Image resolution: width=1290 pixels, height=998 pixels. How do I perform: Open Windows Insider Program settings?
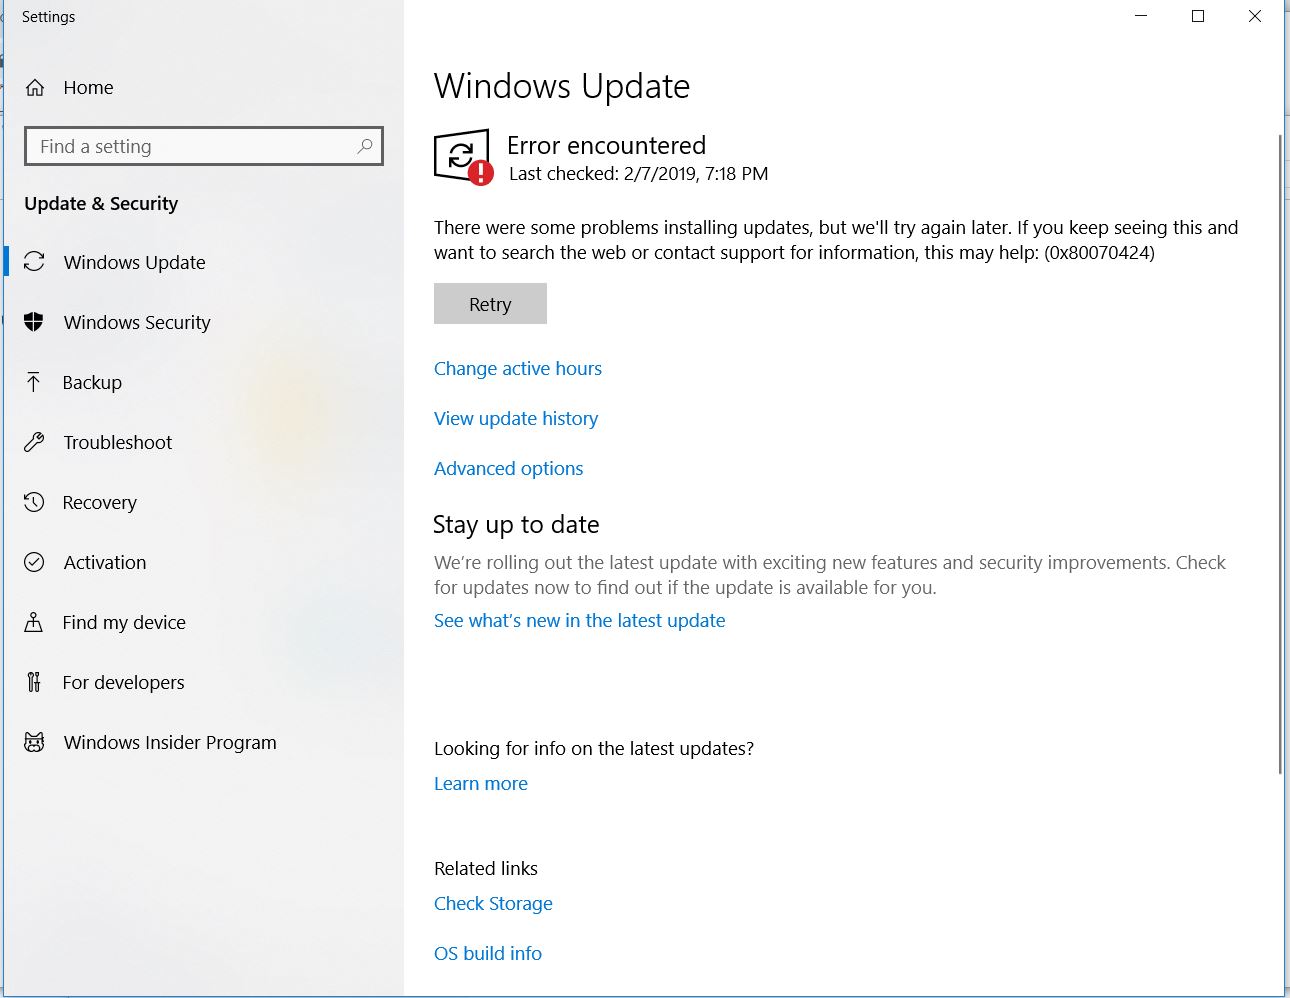pyautogui.click(x=204, y=742)
